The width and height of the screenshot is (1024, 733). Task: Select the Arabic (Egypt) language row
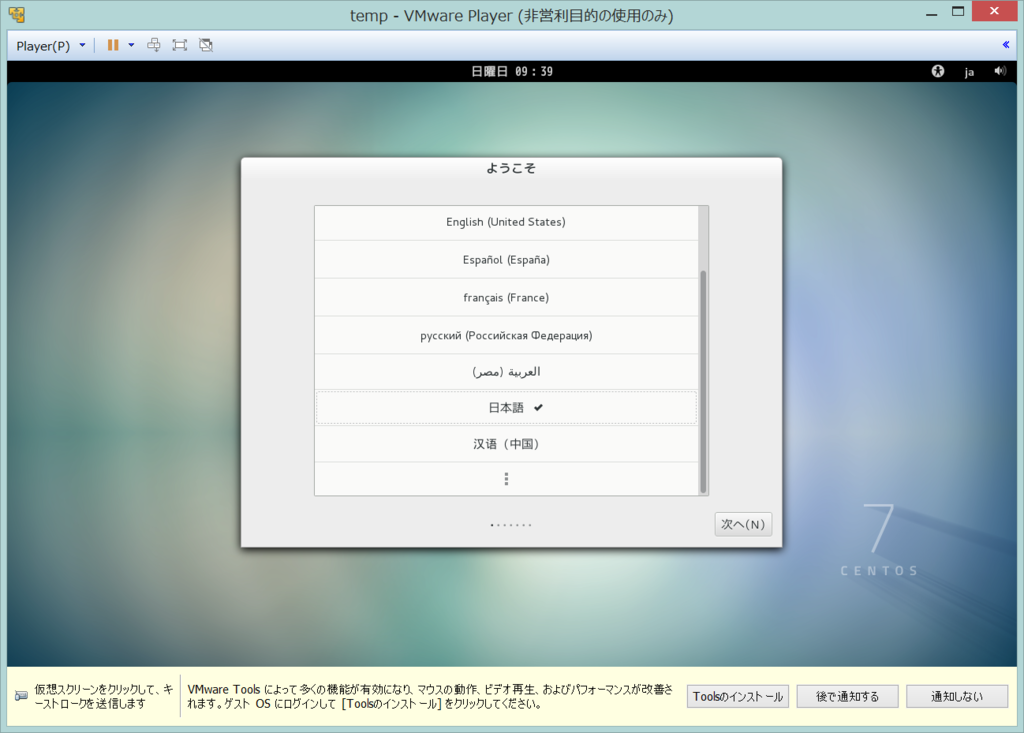pos(506,372)
